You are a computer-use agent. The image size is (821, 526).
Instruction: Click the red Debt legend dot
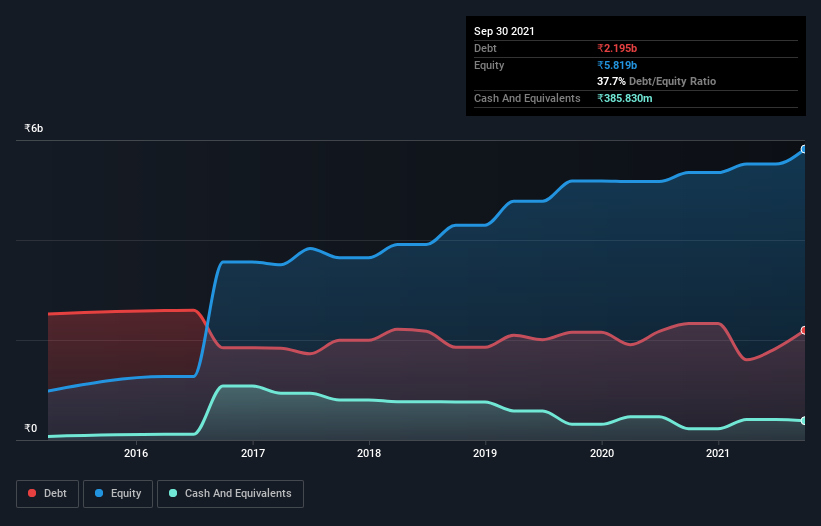[x=32, y=493]
